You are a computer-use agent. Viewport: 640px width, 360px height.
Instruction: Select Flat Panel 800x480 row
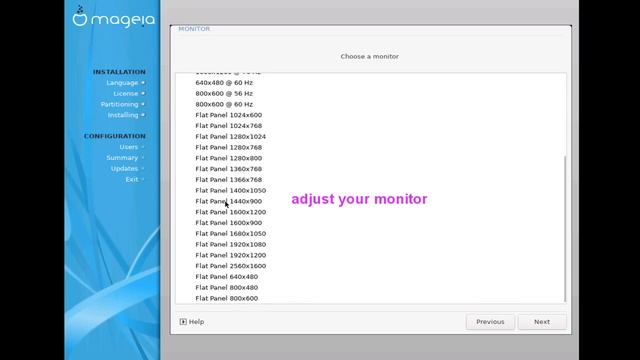227,288
